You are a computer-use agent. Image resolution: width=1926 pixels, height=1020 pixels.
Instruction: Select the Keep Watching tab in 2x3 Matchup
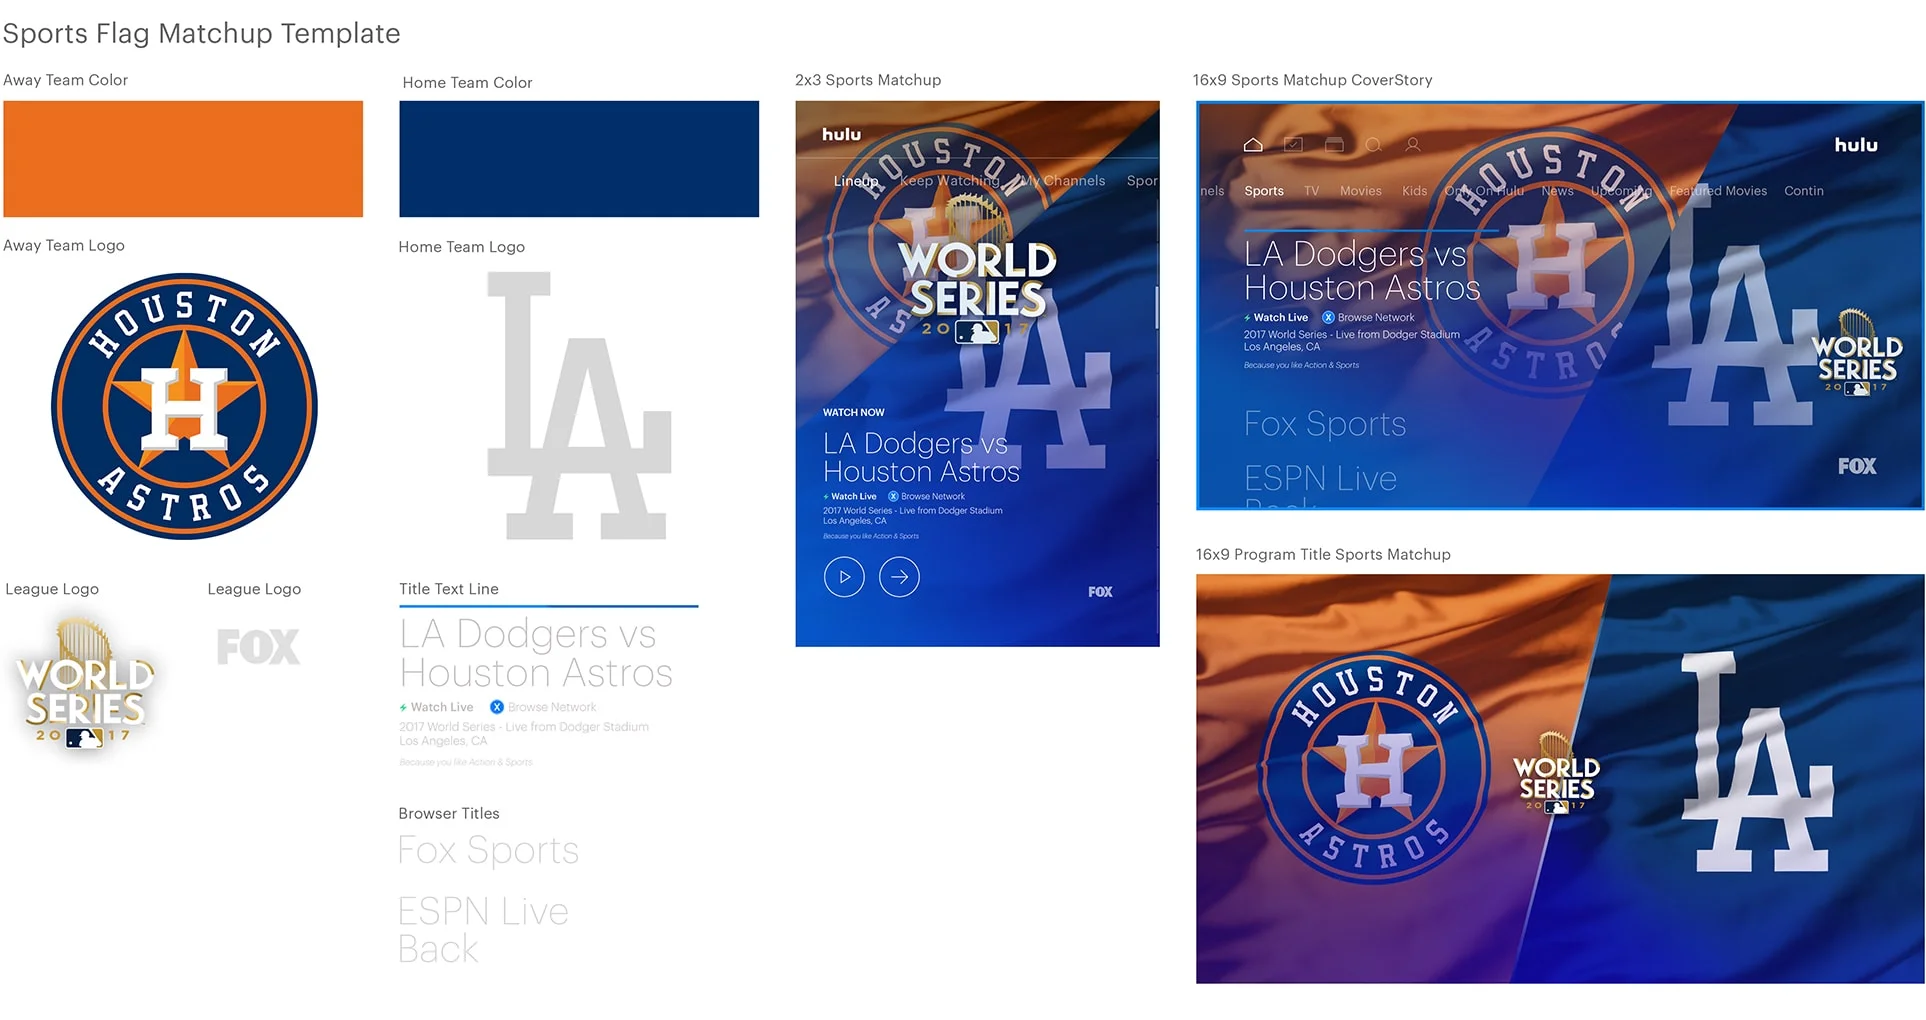949,181
